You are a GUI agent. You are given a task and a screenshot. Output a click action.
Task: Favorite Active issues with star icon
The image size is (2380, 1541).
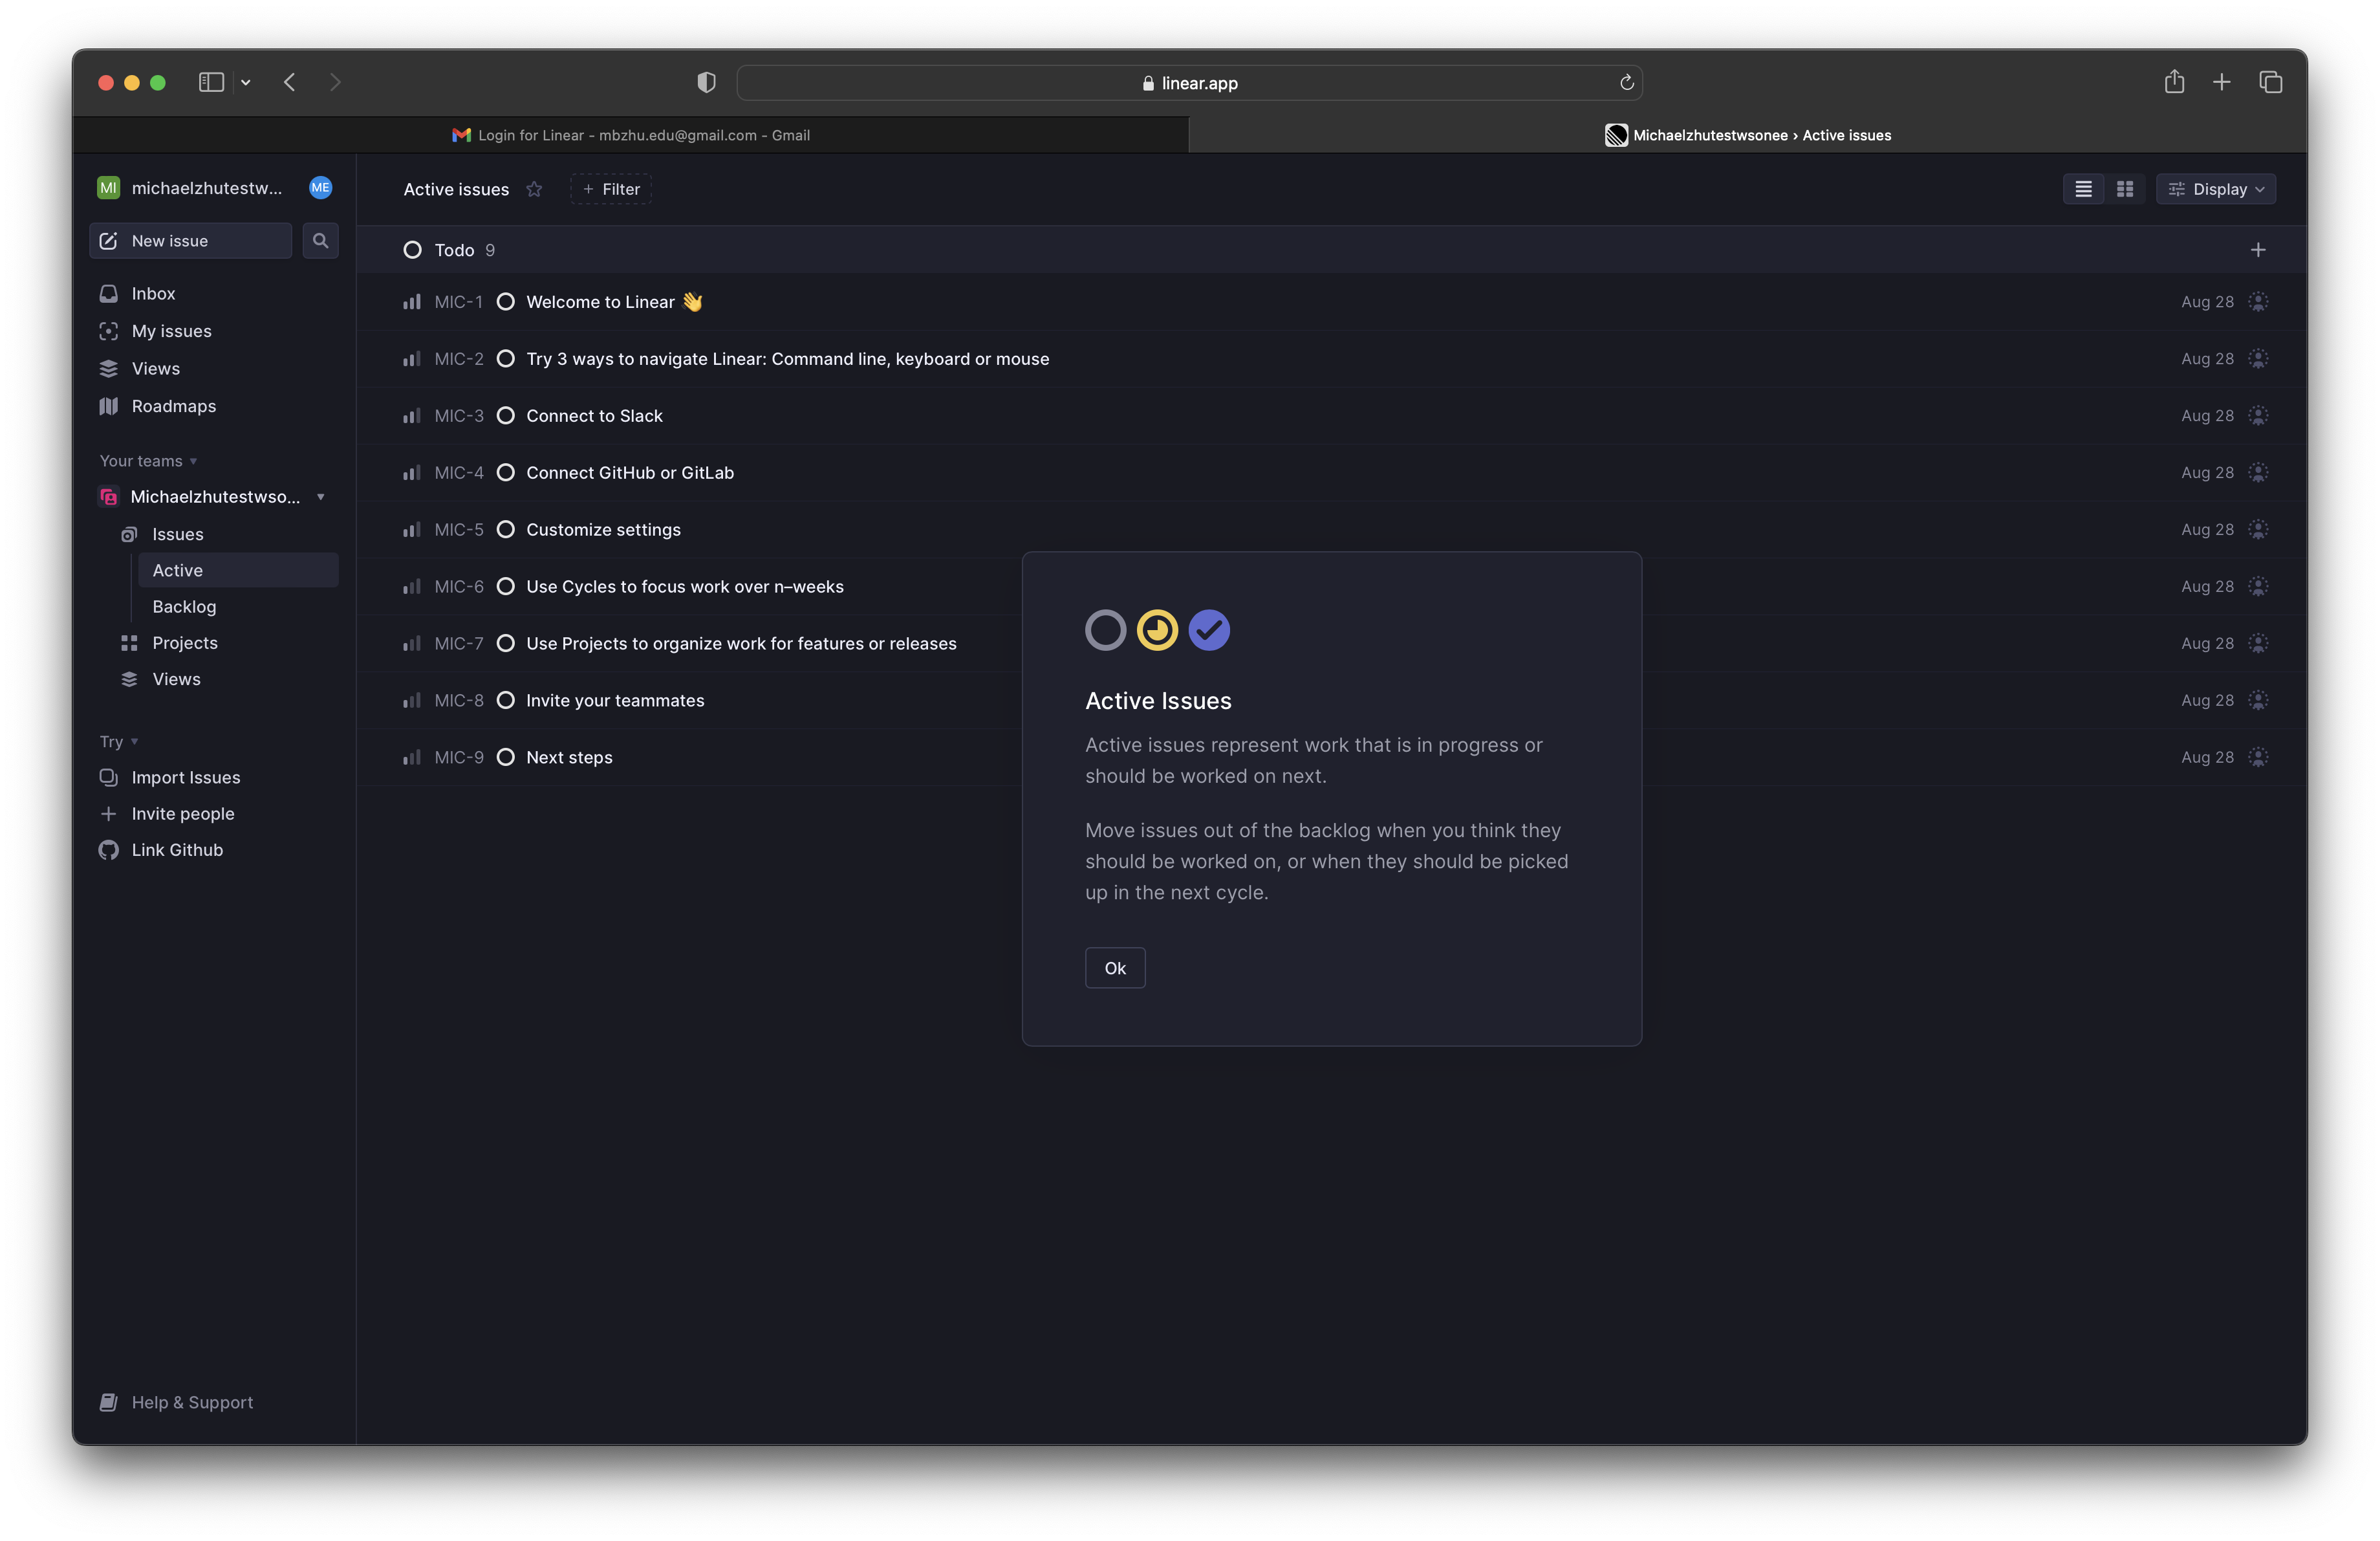534,189
